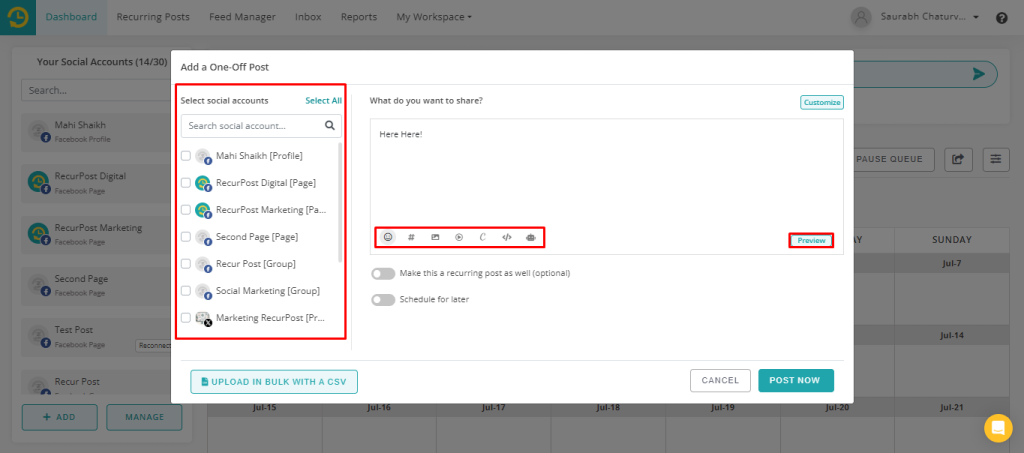Click the share export icon button
The image size is (1024, 453).
958,159
